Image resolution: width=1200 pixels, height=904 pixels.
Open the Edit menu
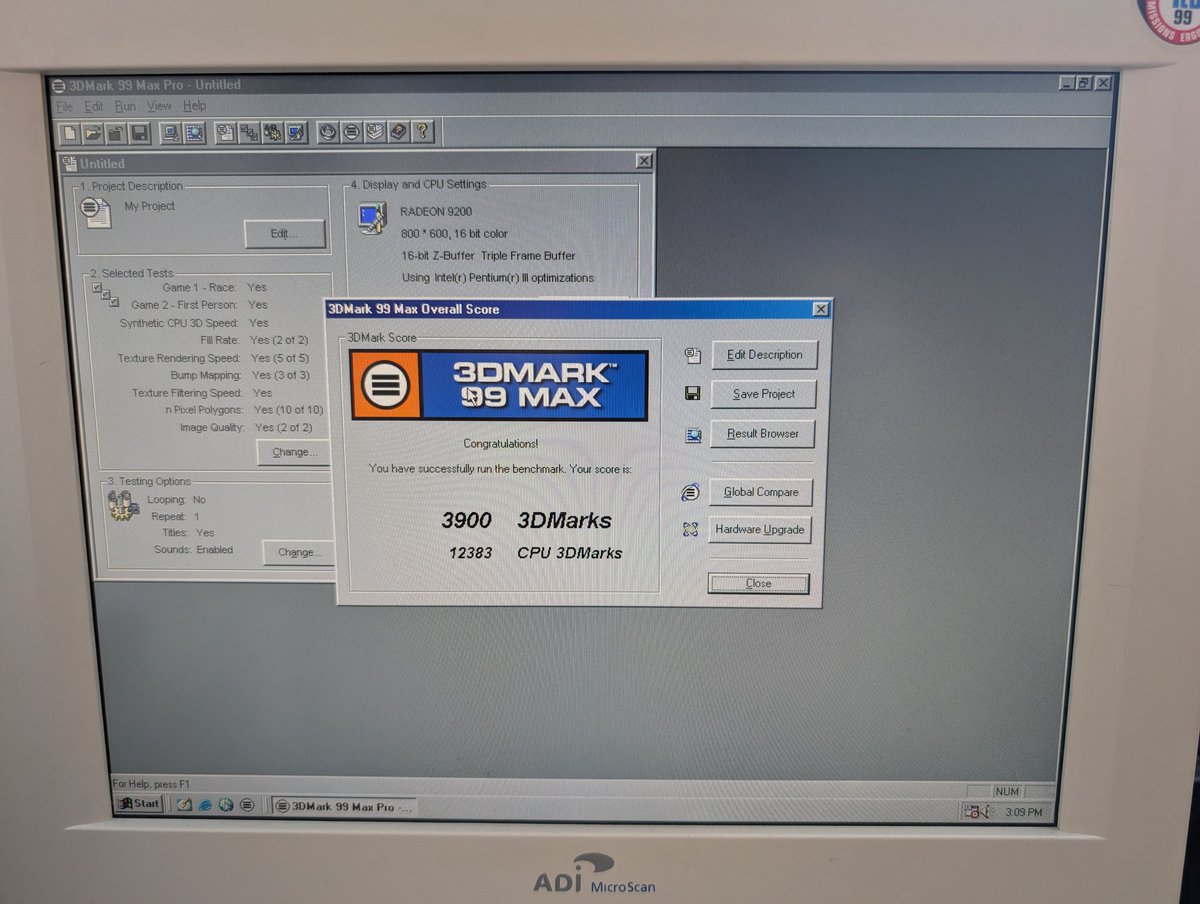[94, 106]
